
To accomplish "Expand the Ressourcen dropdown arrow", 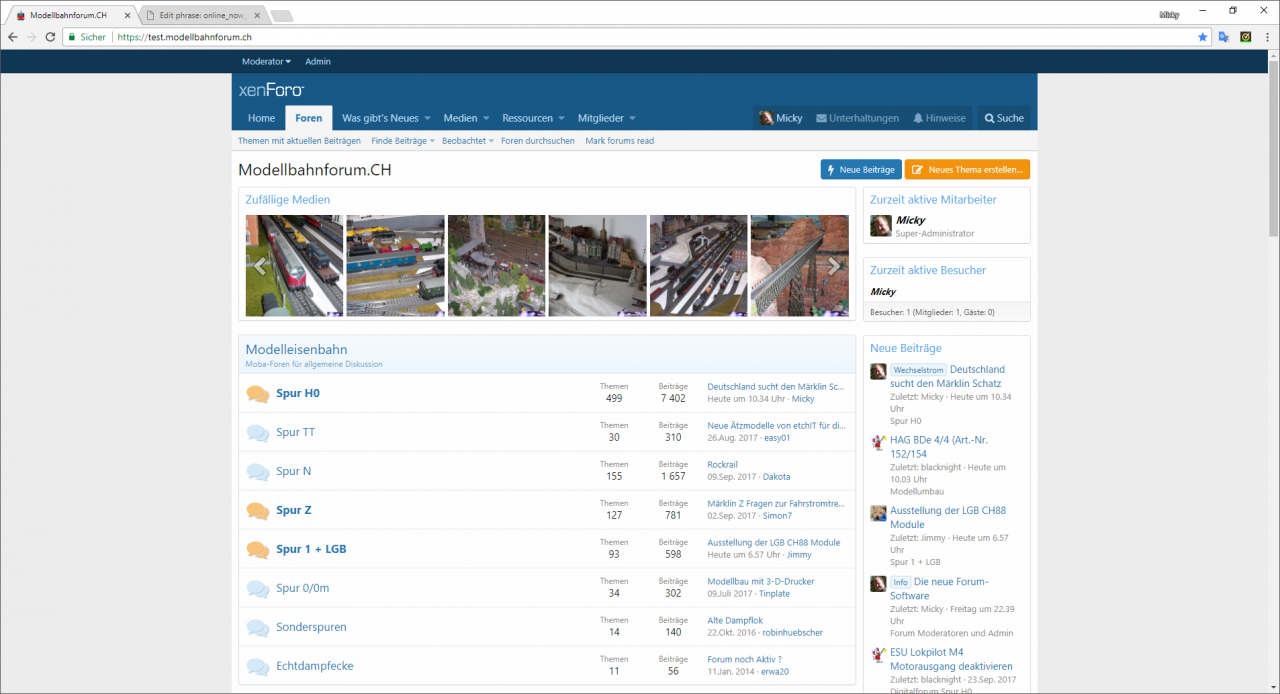I will pyautogui.click(x=561, y=118).
